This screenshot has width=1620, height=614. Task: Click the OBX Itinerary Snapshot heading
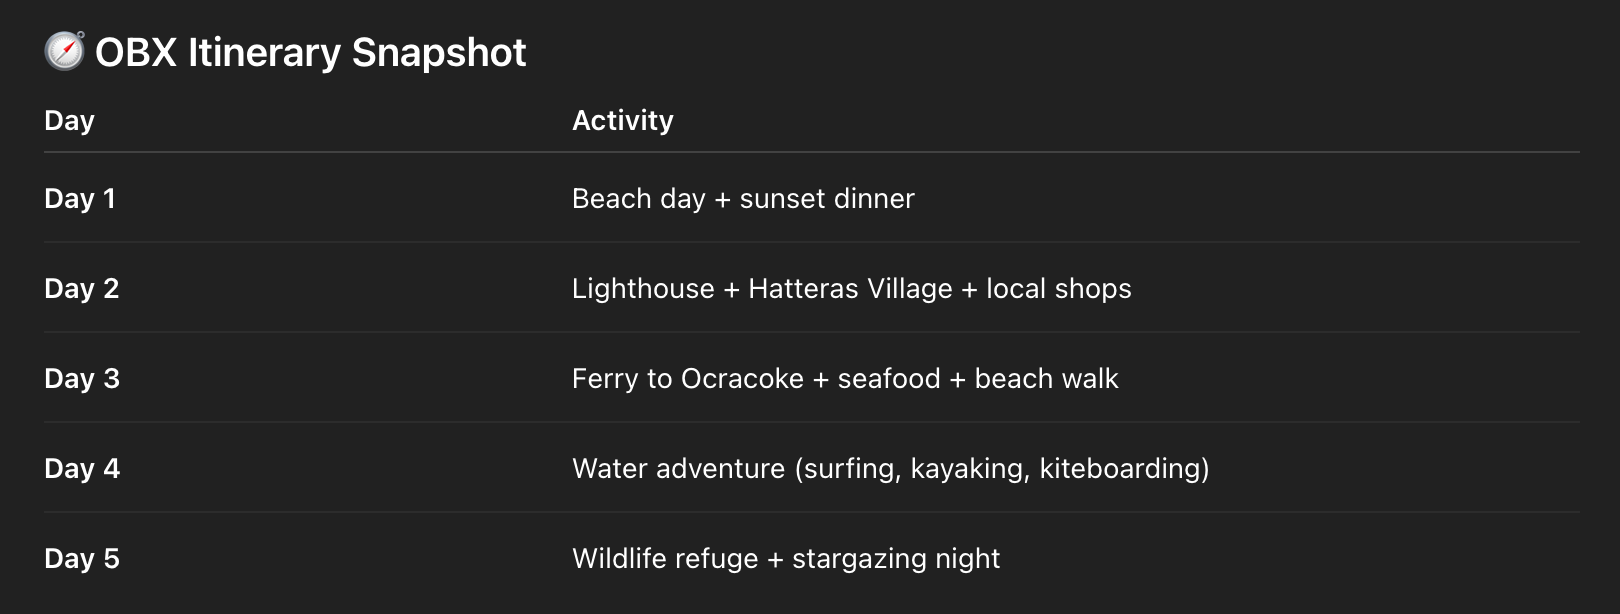click(310, 52)
